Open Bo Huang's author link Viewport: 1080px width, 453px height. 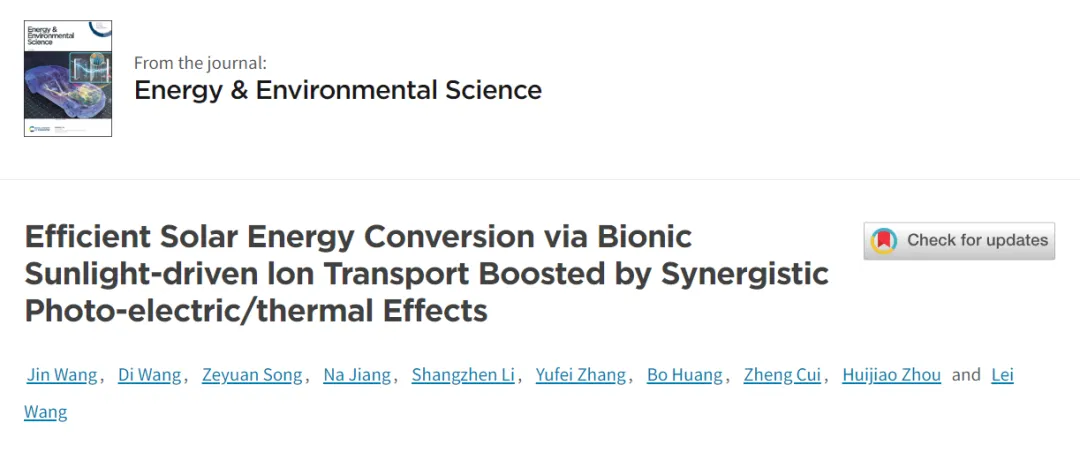[684, 375]
